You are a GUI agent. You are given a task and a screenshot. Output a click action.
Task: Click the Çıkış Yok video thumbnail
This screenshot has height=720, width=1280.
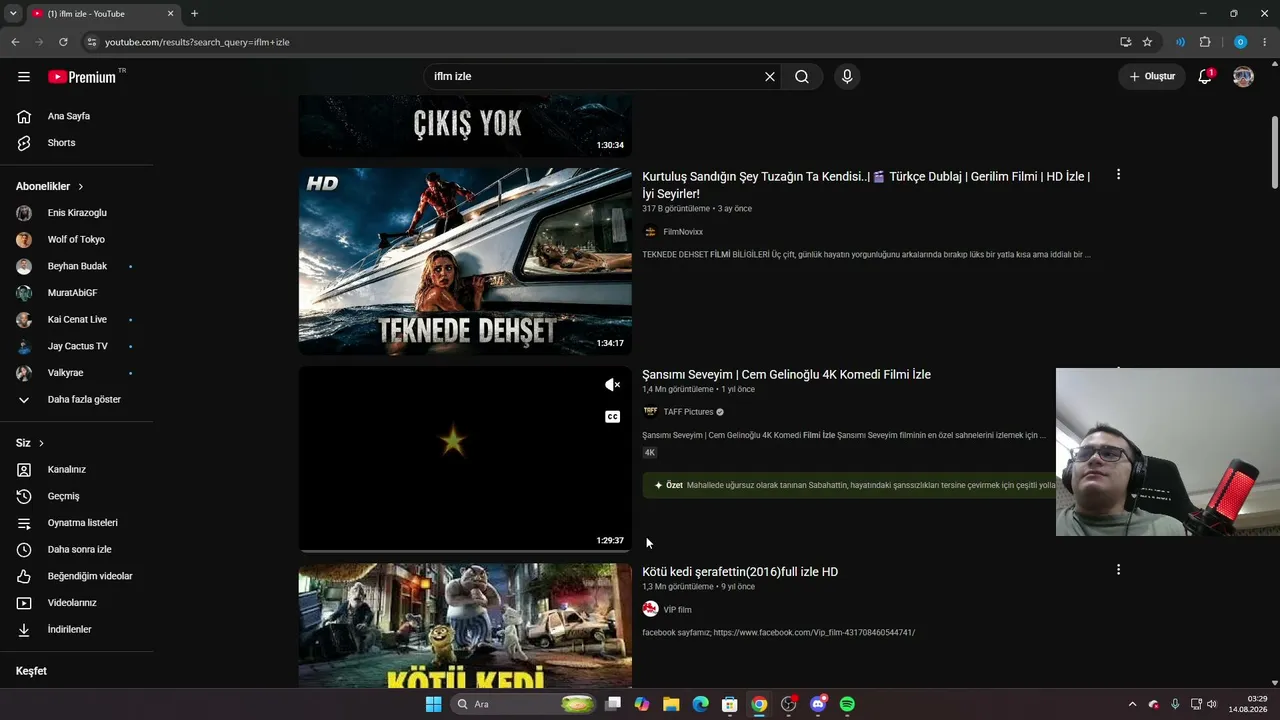pos(465,126)
